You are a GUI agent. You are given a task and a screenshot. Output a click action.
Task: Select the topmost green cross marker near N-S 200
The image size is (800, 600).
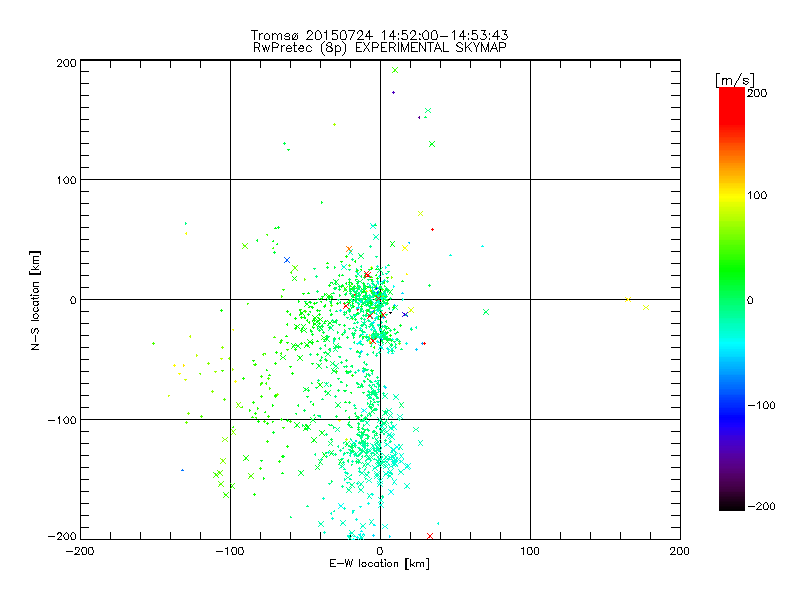(394, 70)
